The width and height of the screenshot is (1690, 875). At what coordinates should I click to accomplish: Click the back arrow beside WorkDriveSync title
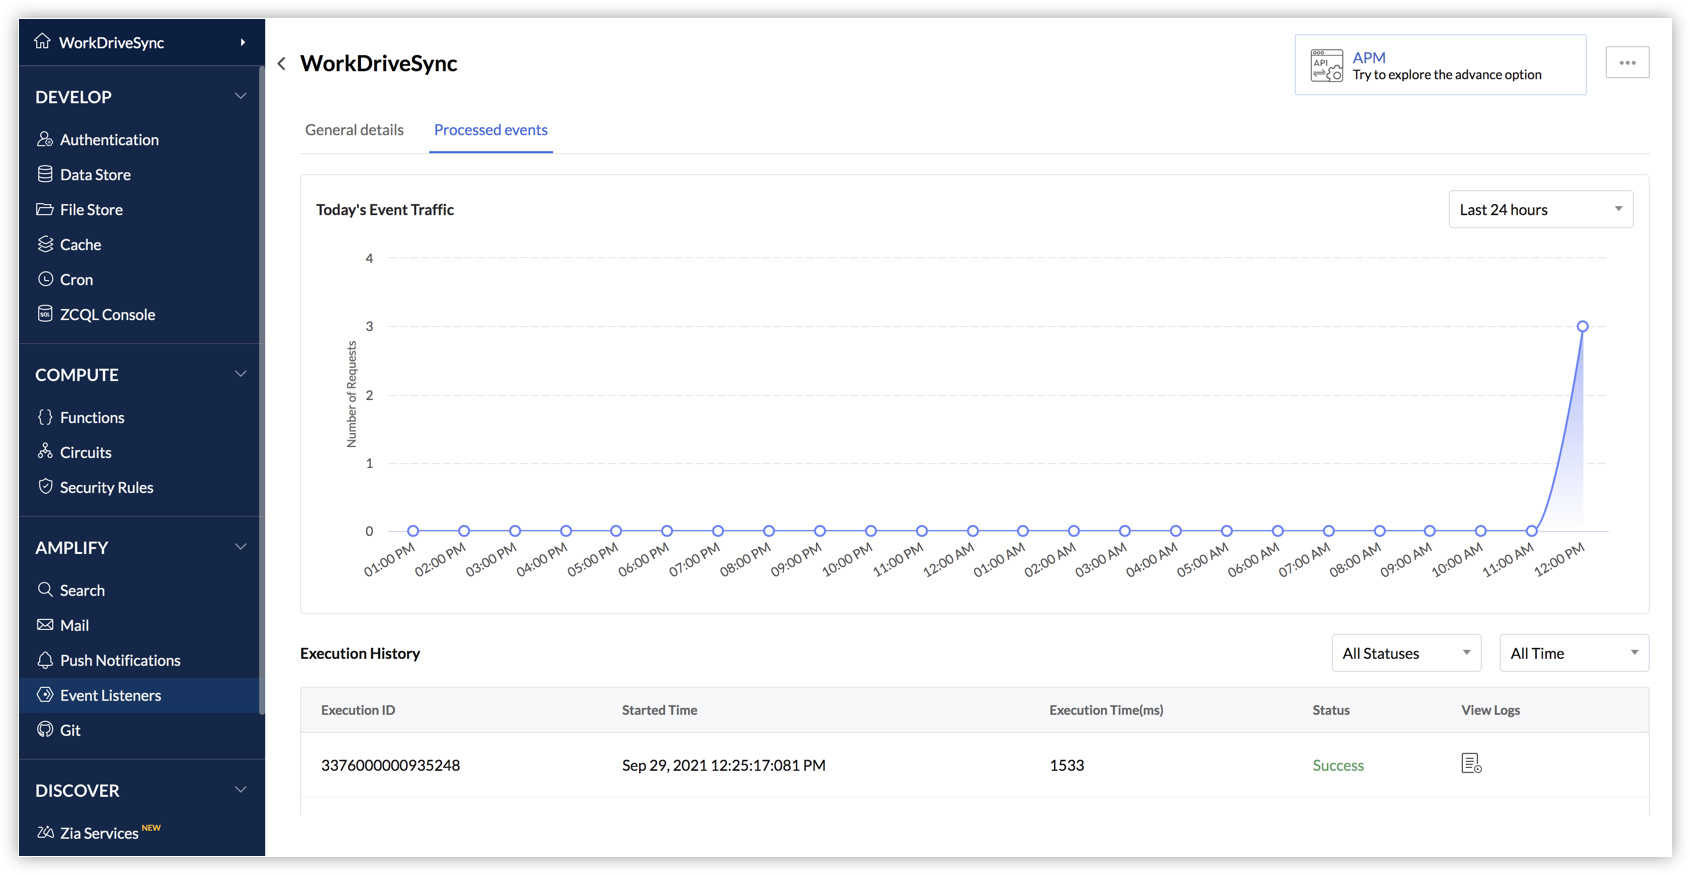tap(282, 64)
